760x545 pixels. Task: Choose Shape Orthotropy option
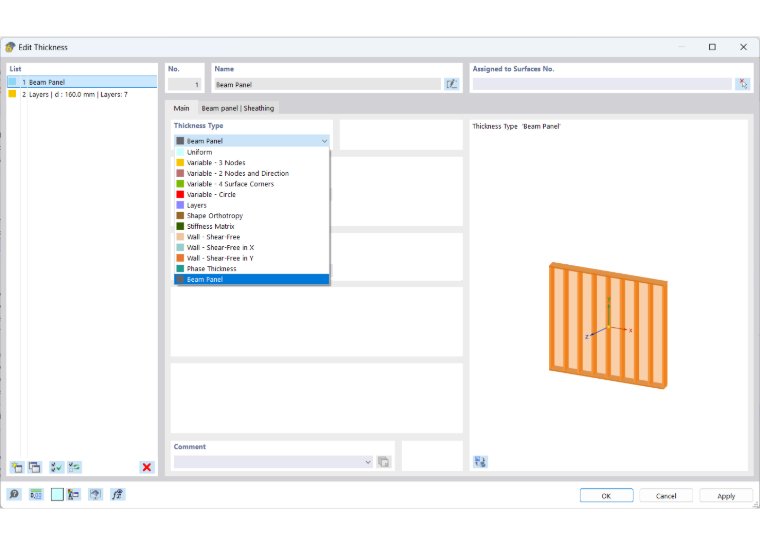point(252,216)
